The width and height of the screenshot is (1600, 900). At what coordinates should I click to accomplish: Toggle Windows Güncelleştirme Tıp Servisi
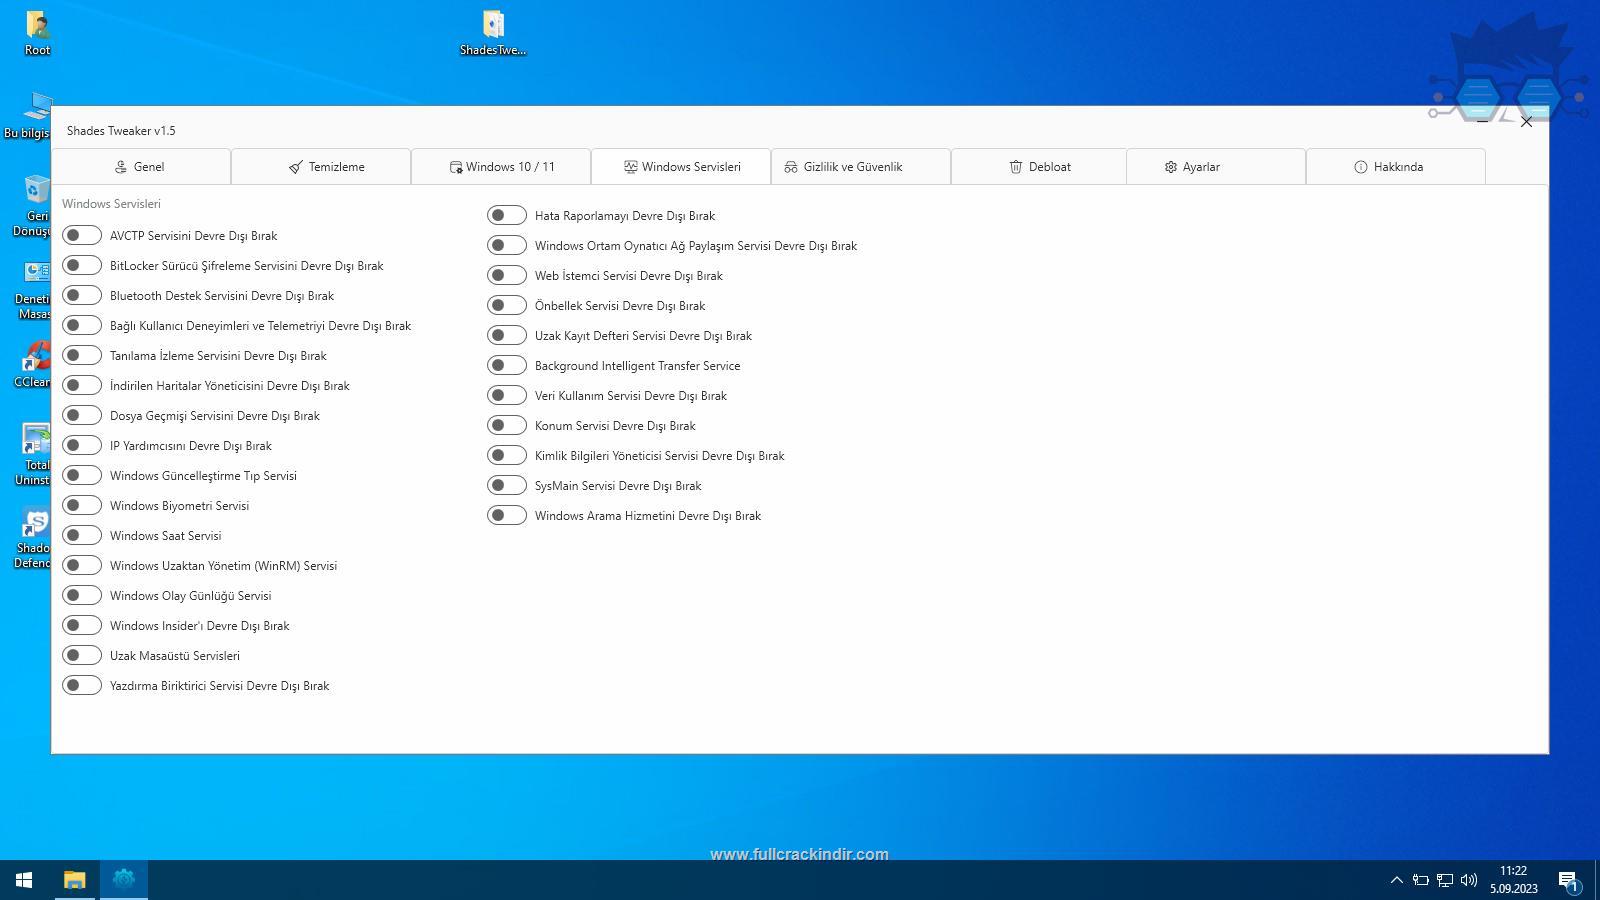click(82, 475)
